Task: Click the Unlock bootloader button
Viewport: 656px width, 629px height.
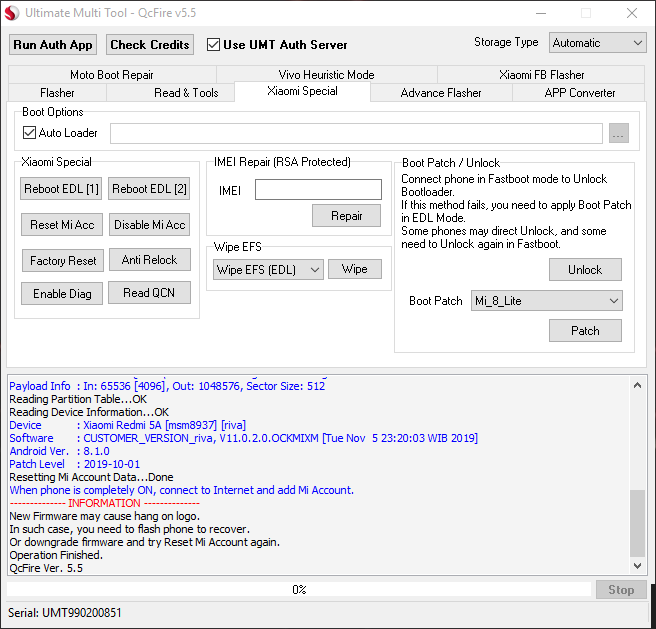Action: [x=585, y=270]
